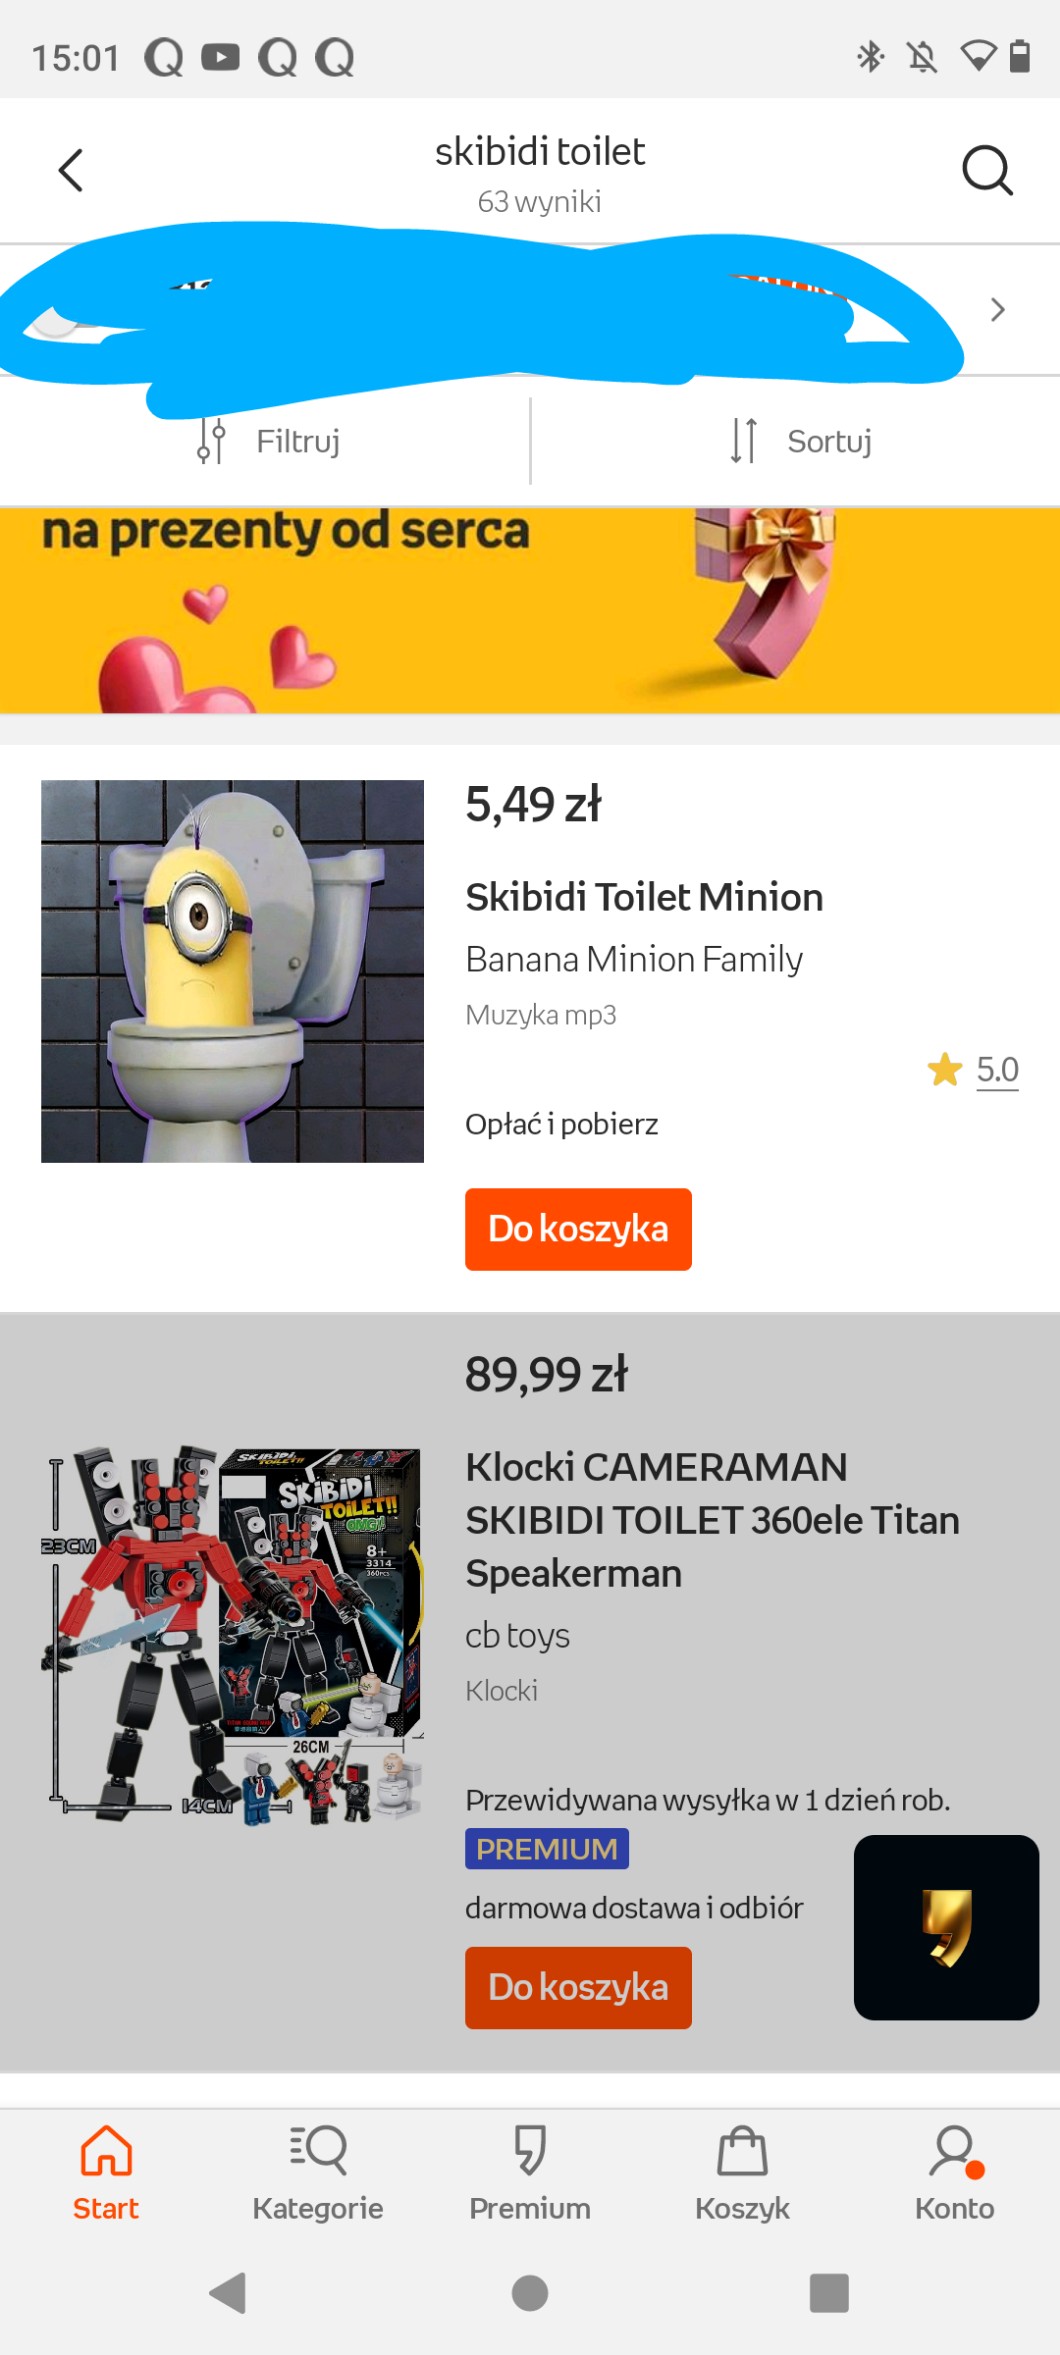Screen dimensions: 1060x2355
Task: Open the Sortuj sorting options
Action: (x=800, y=441)
